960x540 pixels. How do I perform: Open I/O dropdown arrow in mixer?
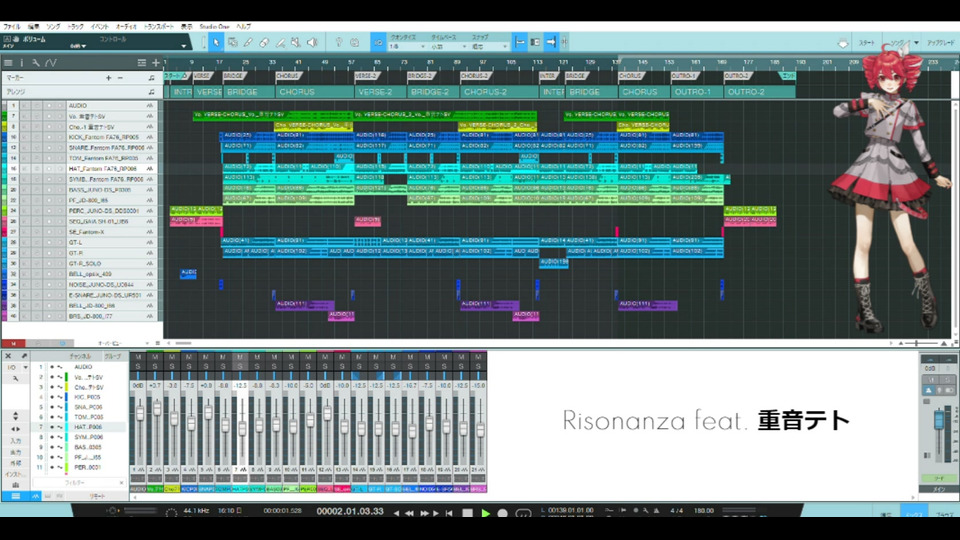(25, 367)
